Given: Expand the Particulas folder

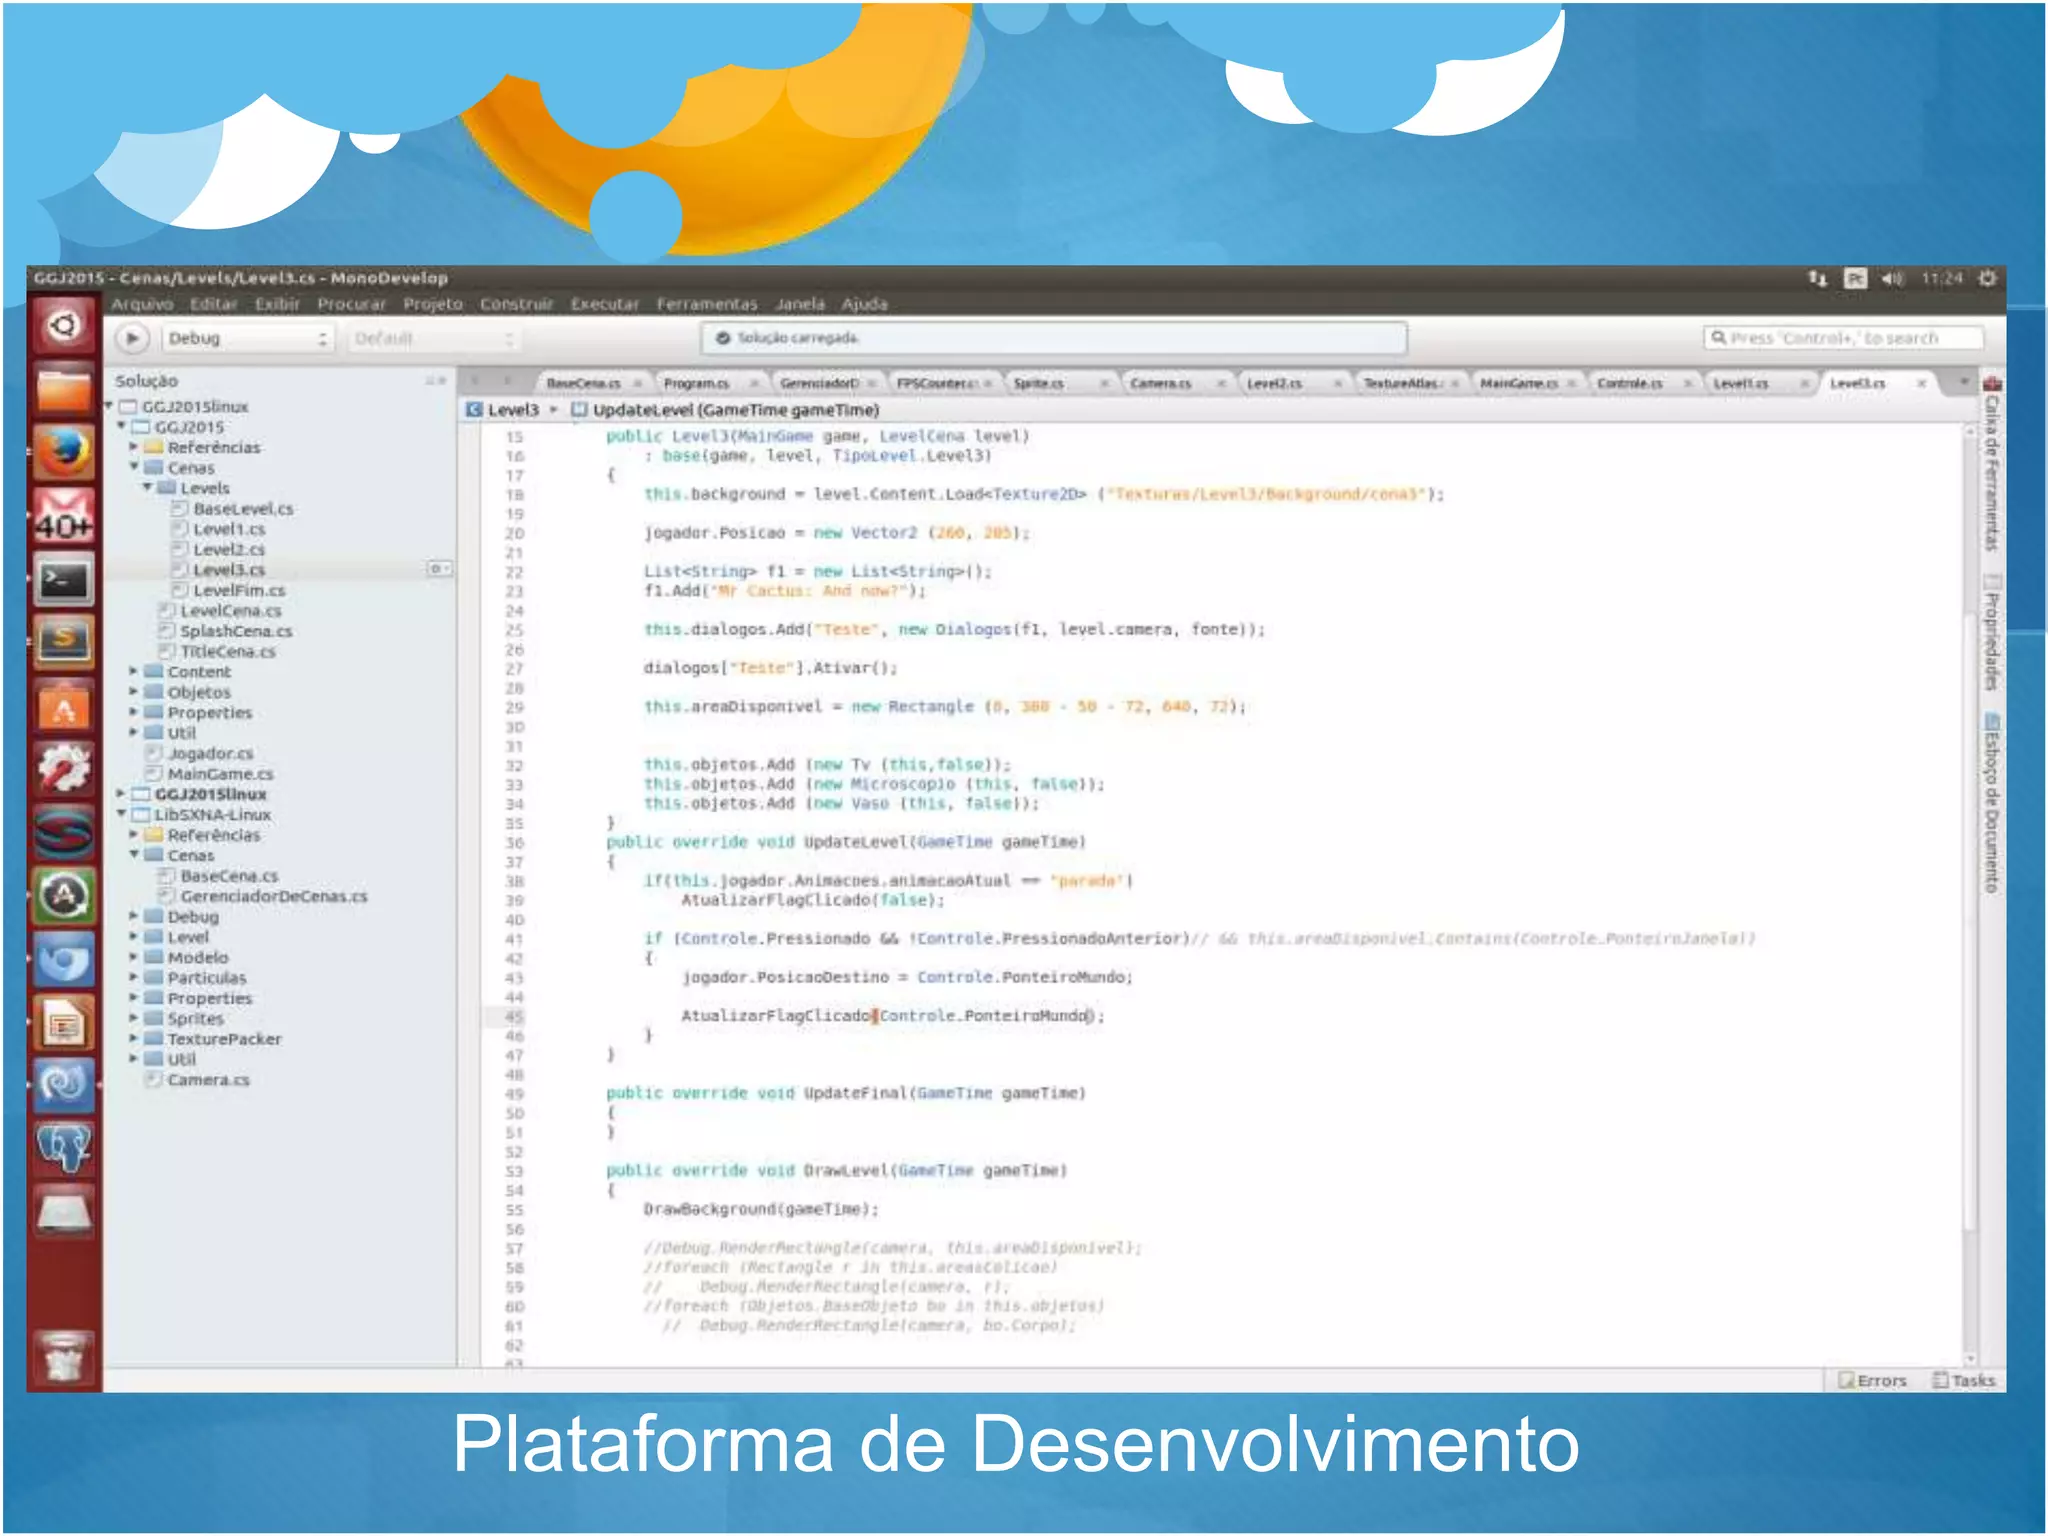Looking at the screenshot, I should (x=134, y=977).
